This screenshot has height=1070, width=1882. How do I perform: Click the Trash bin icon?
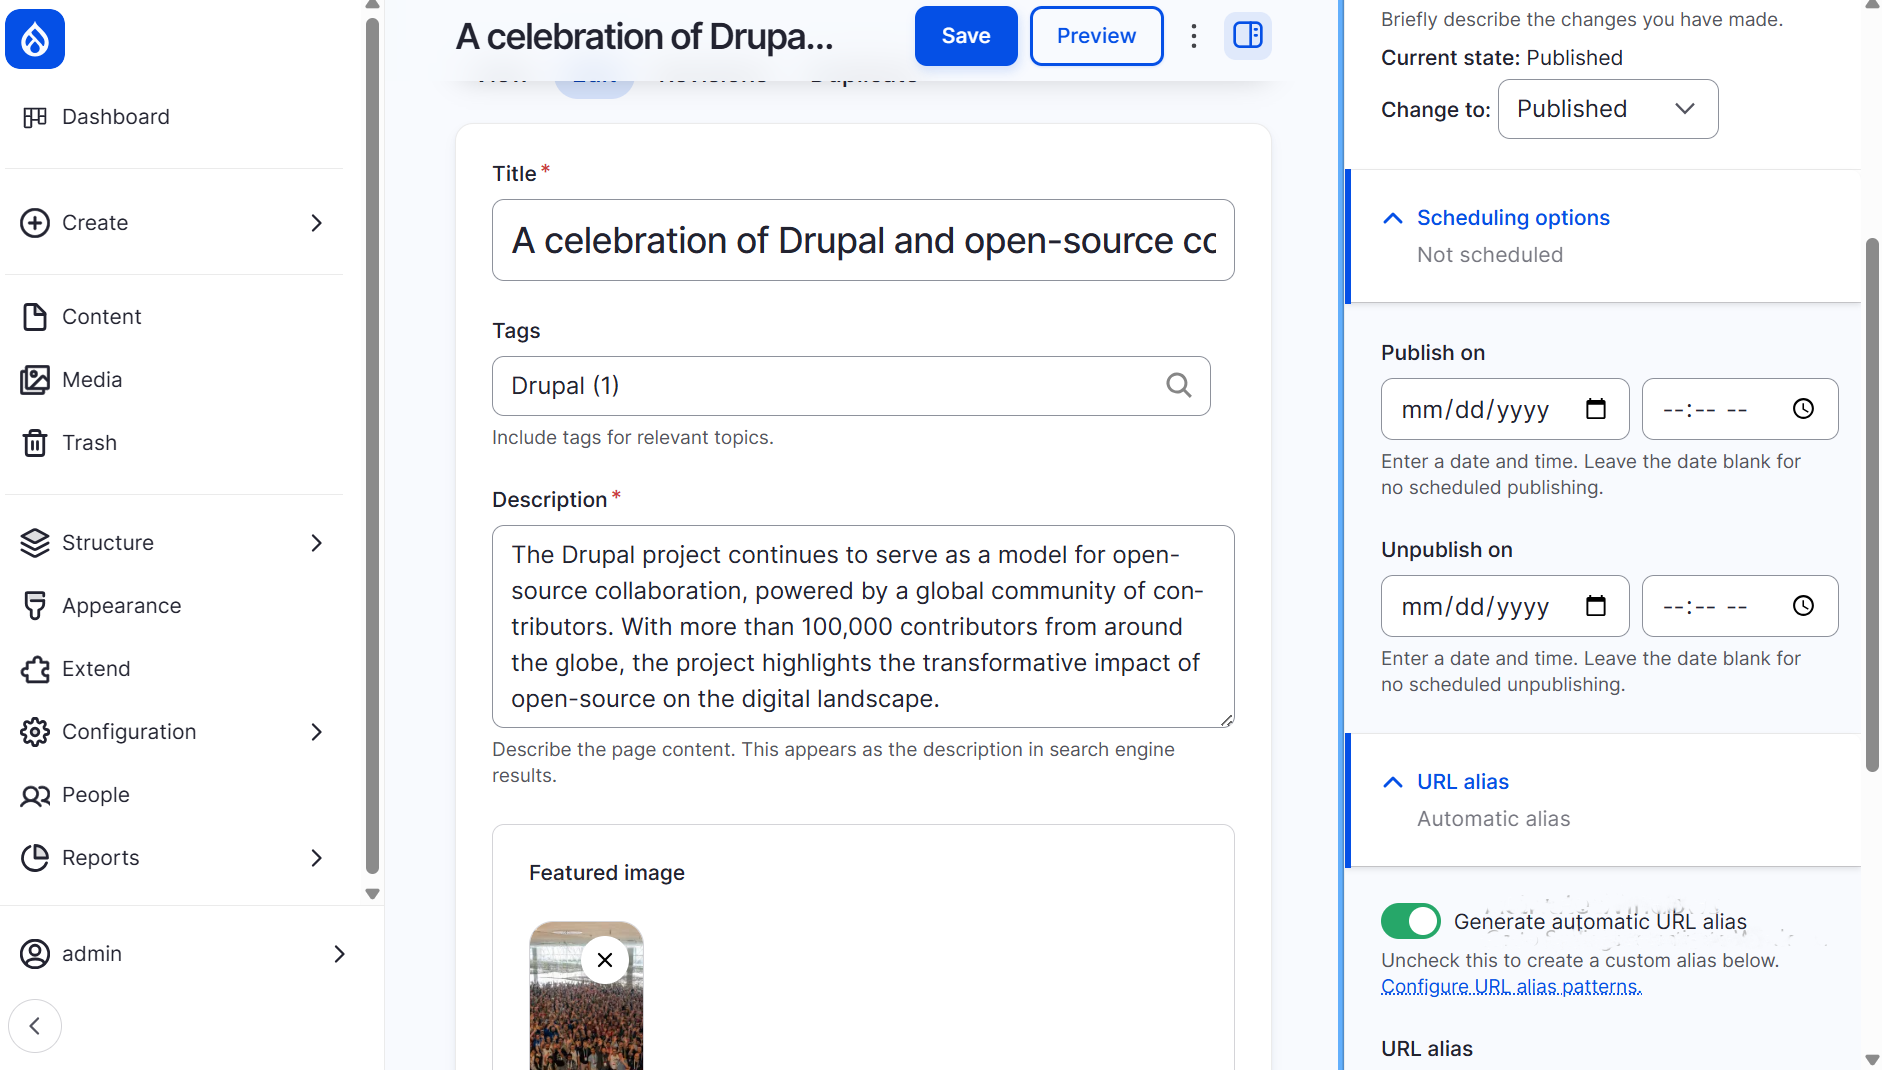click(35, 443)
